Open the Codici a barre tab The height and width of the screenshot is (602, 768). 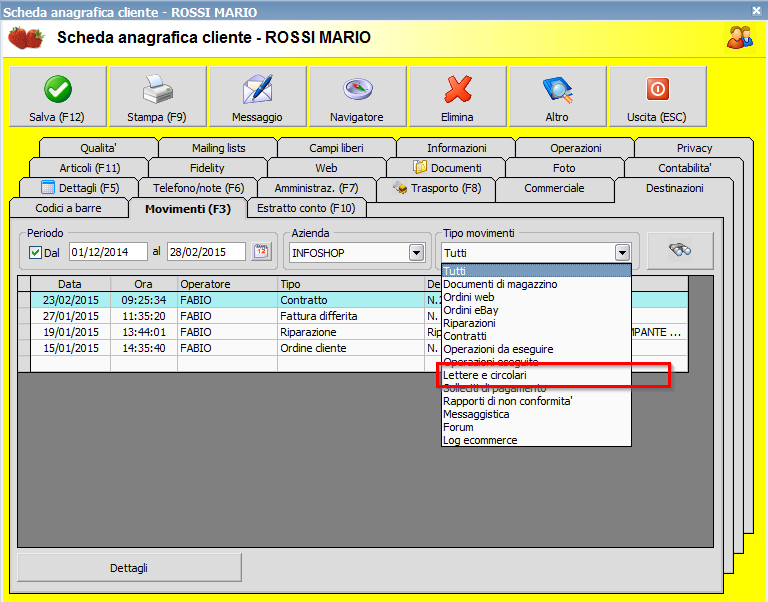pos(69,208)
